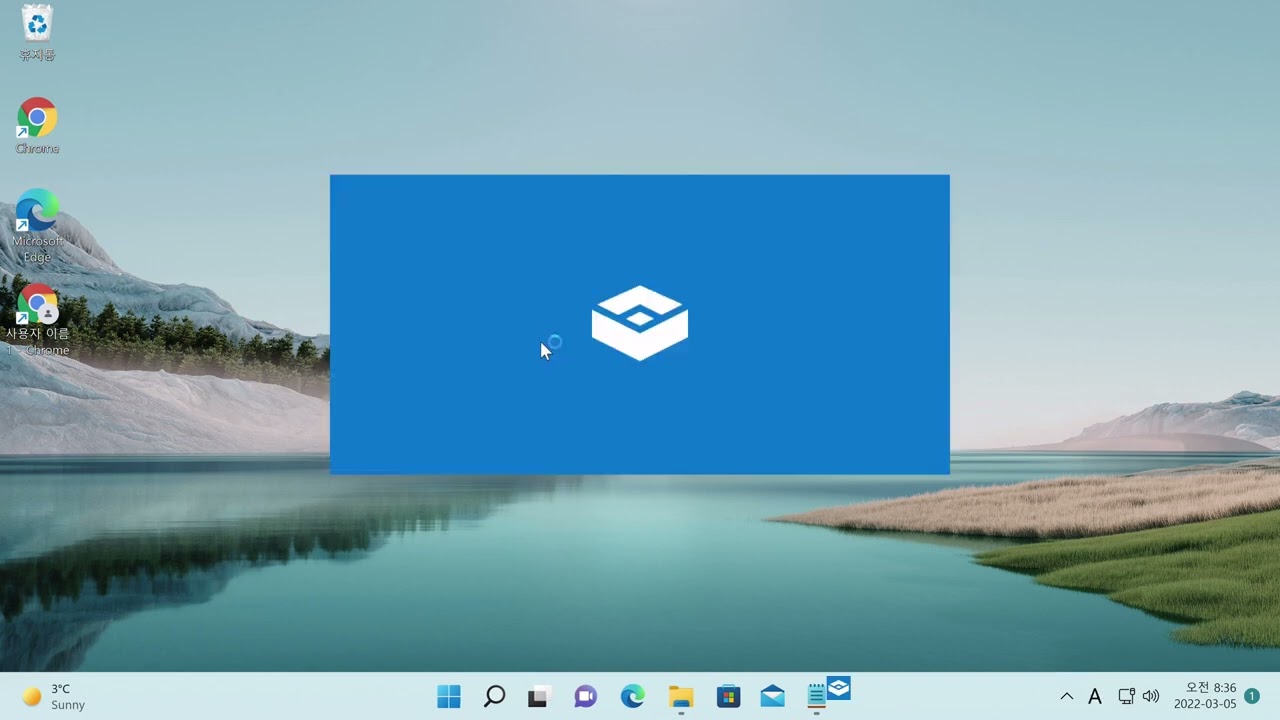Screen dimensions: 1280x720
Task: Click the Windows Sandbox taskbar icon
Action: click(839, 688)
